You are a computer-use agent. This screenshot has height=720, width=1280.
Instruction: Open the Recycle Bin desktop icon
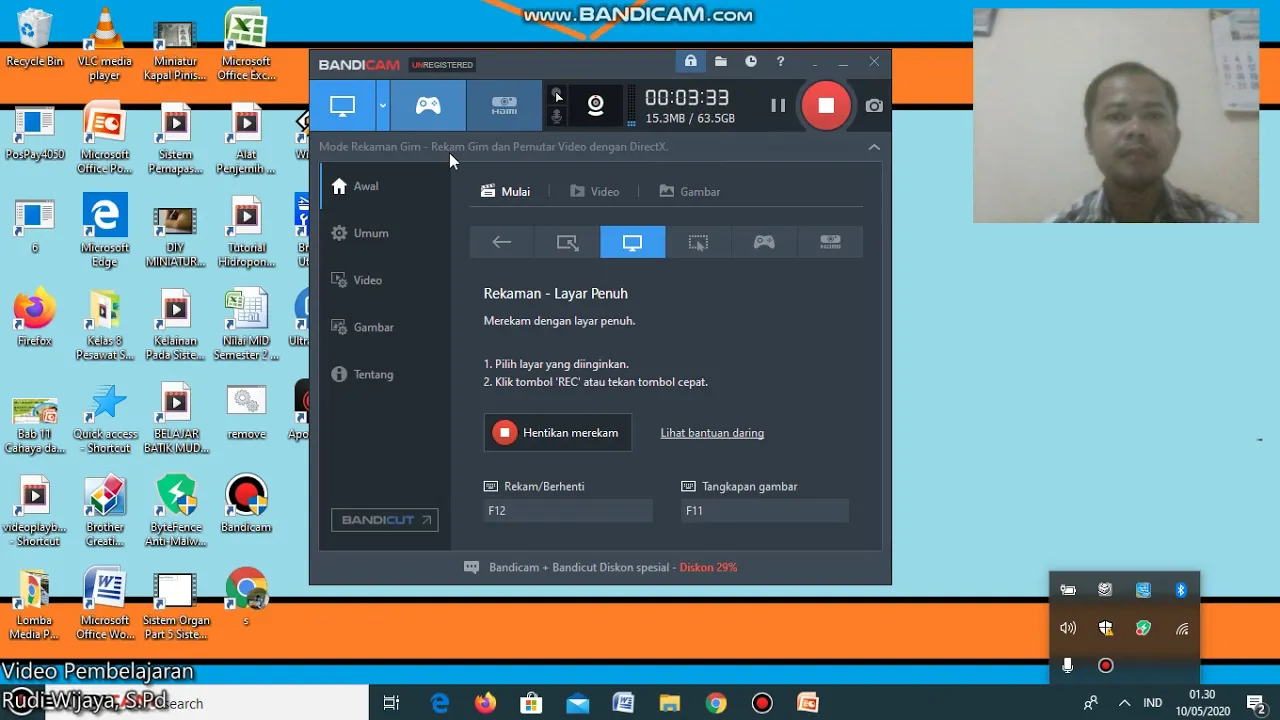point(34,38)
